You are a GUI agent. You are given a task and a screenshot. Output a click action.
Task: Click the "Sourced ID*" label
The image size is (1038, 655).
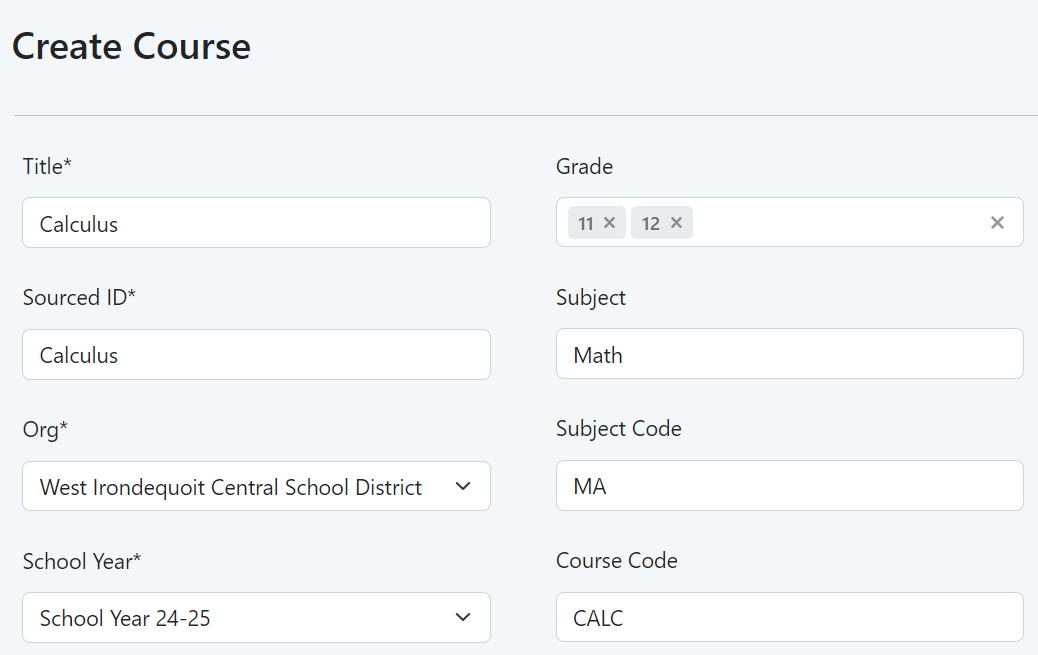click(79, 298)
